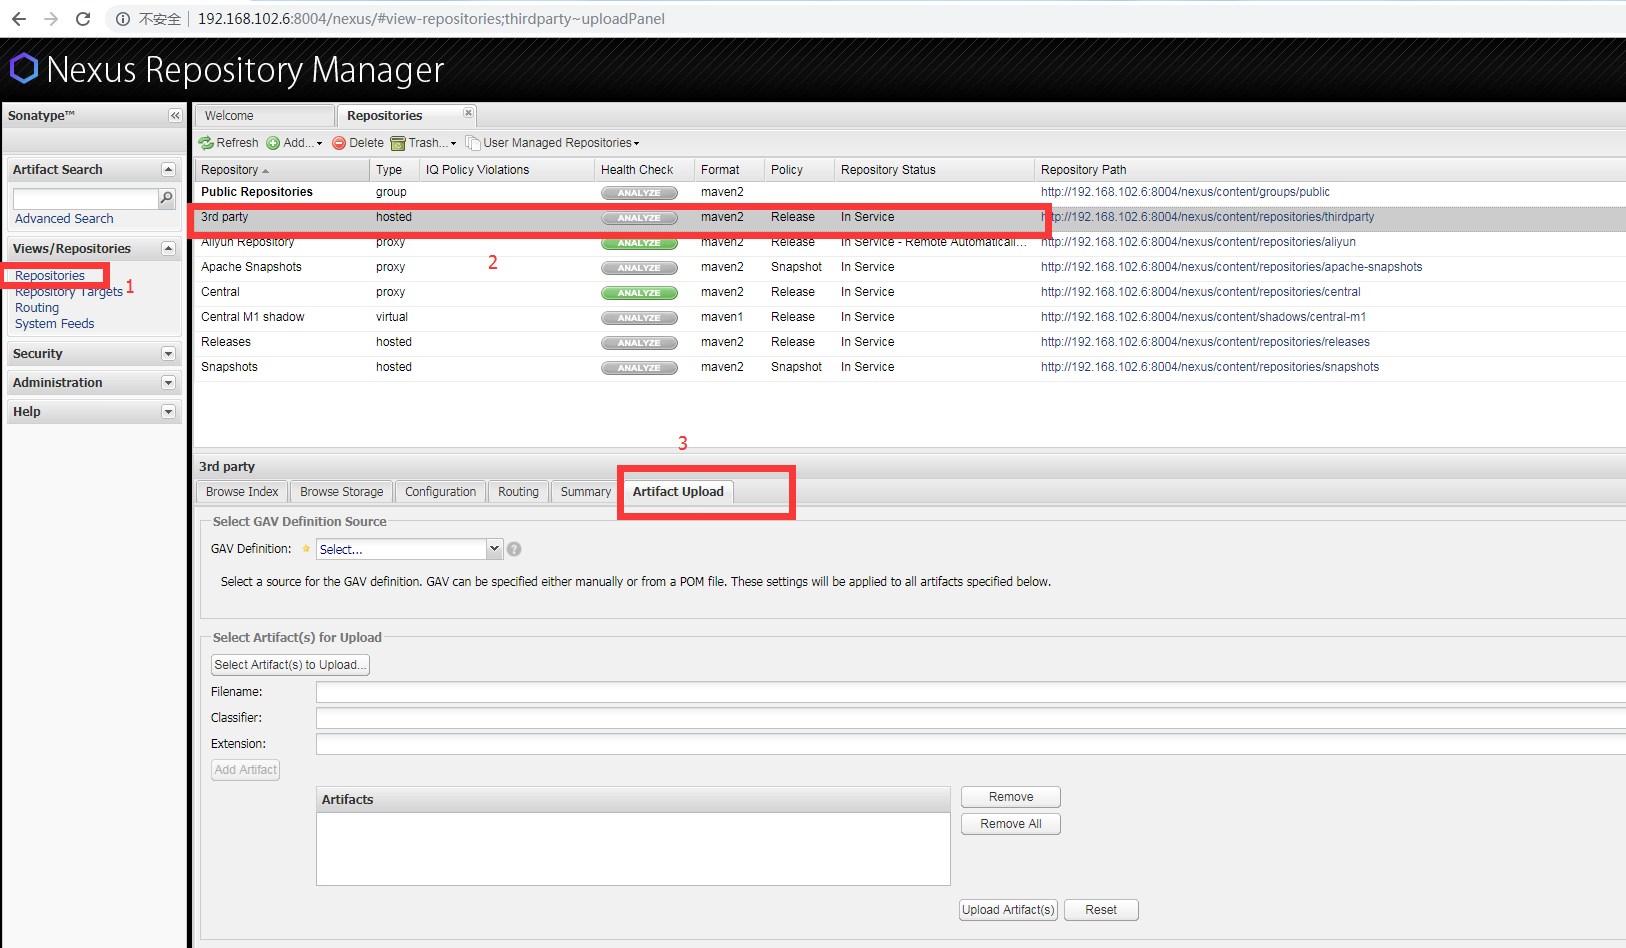Expand the Security panel
The width and height of the screenshot is (1626, 948).
[168, 354]
